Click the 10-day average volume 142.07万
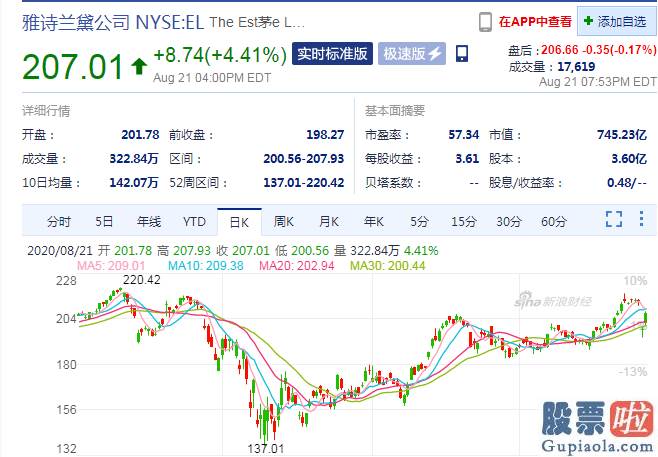658x457 pixels. pos(134,183)
